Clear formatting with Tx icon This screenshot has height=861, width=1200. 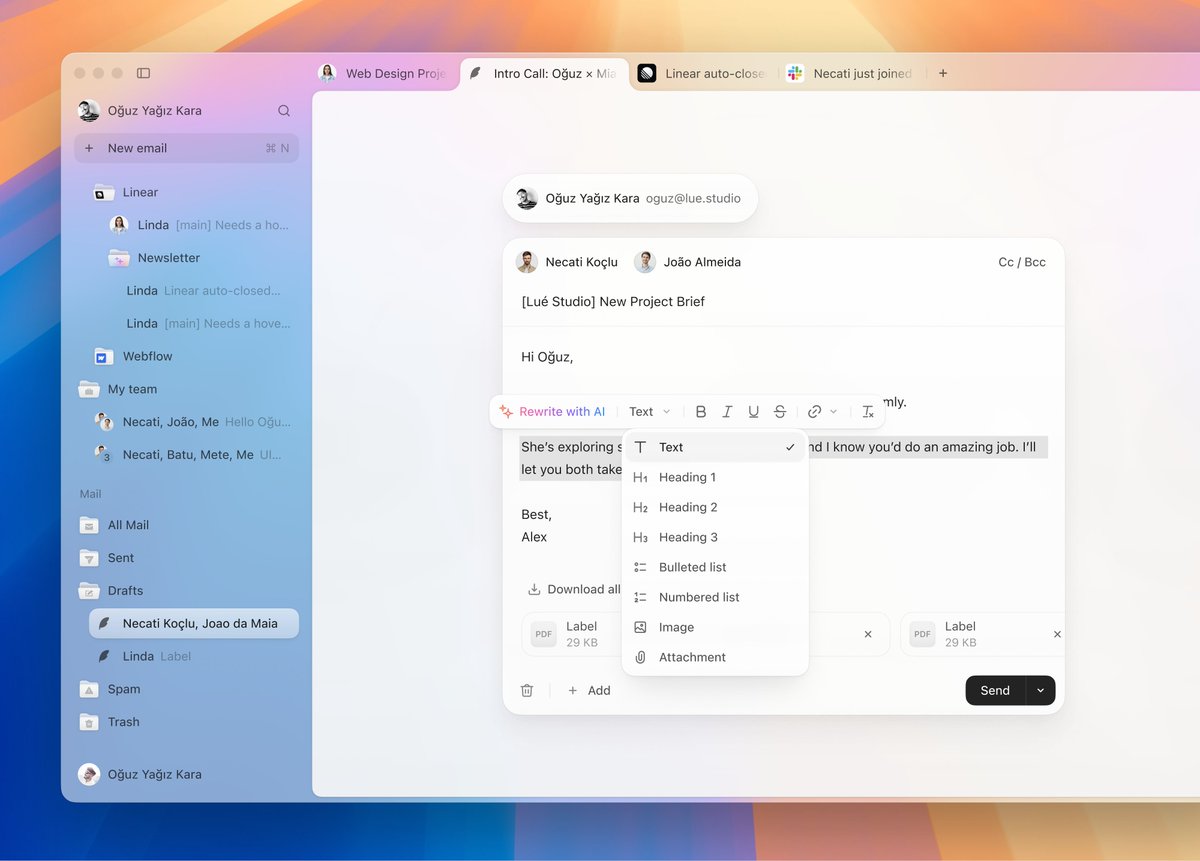pos(868,412)
